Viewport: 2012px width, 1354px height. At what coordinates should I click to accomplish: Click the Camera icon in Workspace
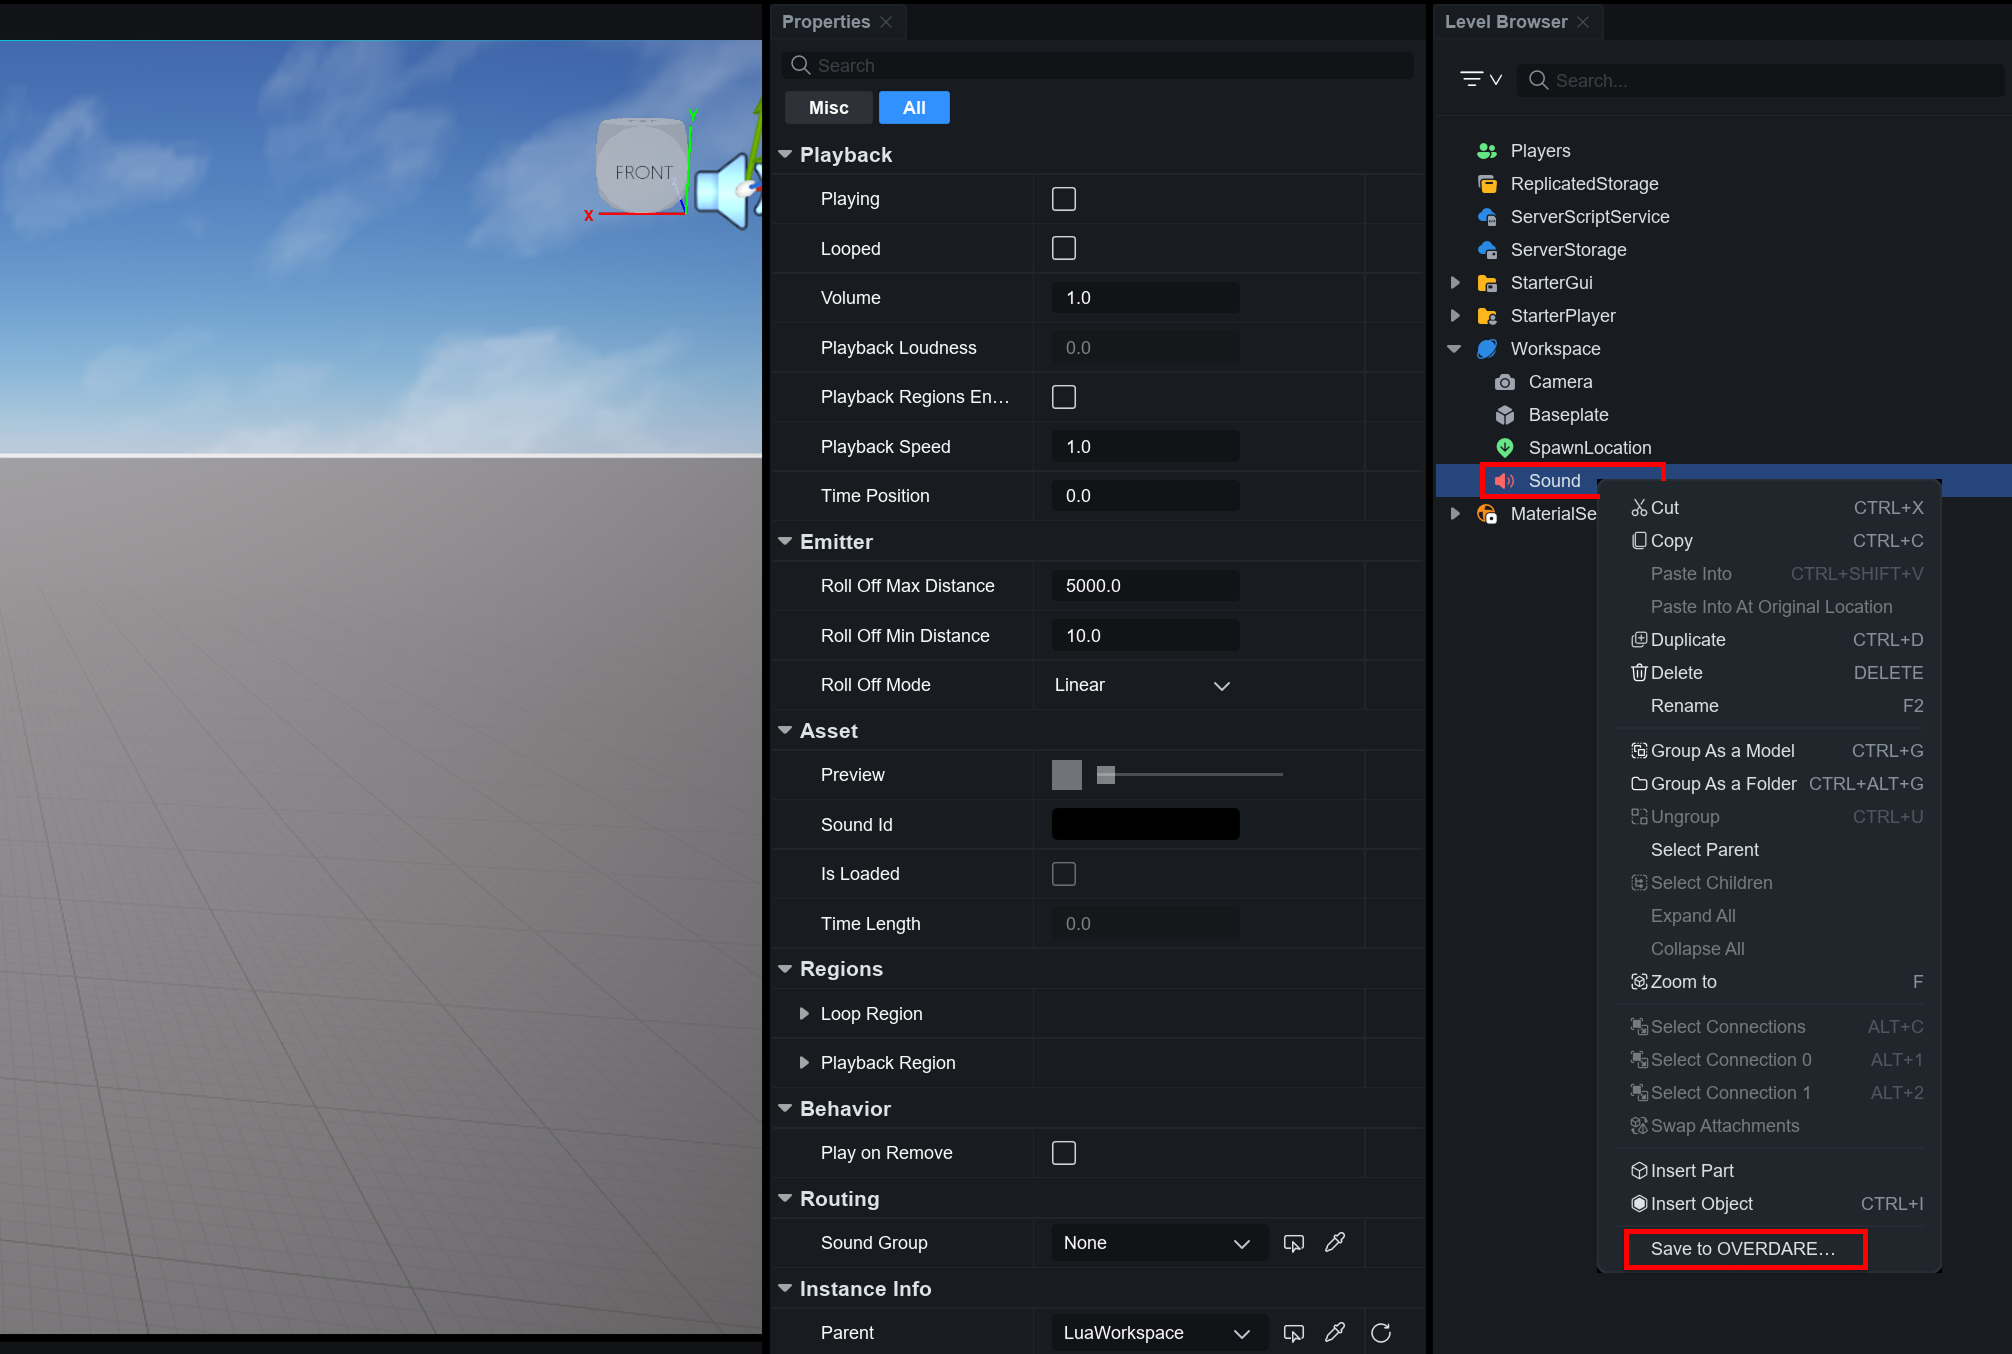pos(1504,382)
